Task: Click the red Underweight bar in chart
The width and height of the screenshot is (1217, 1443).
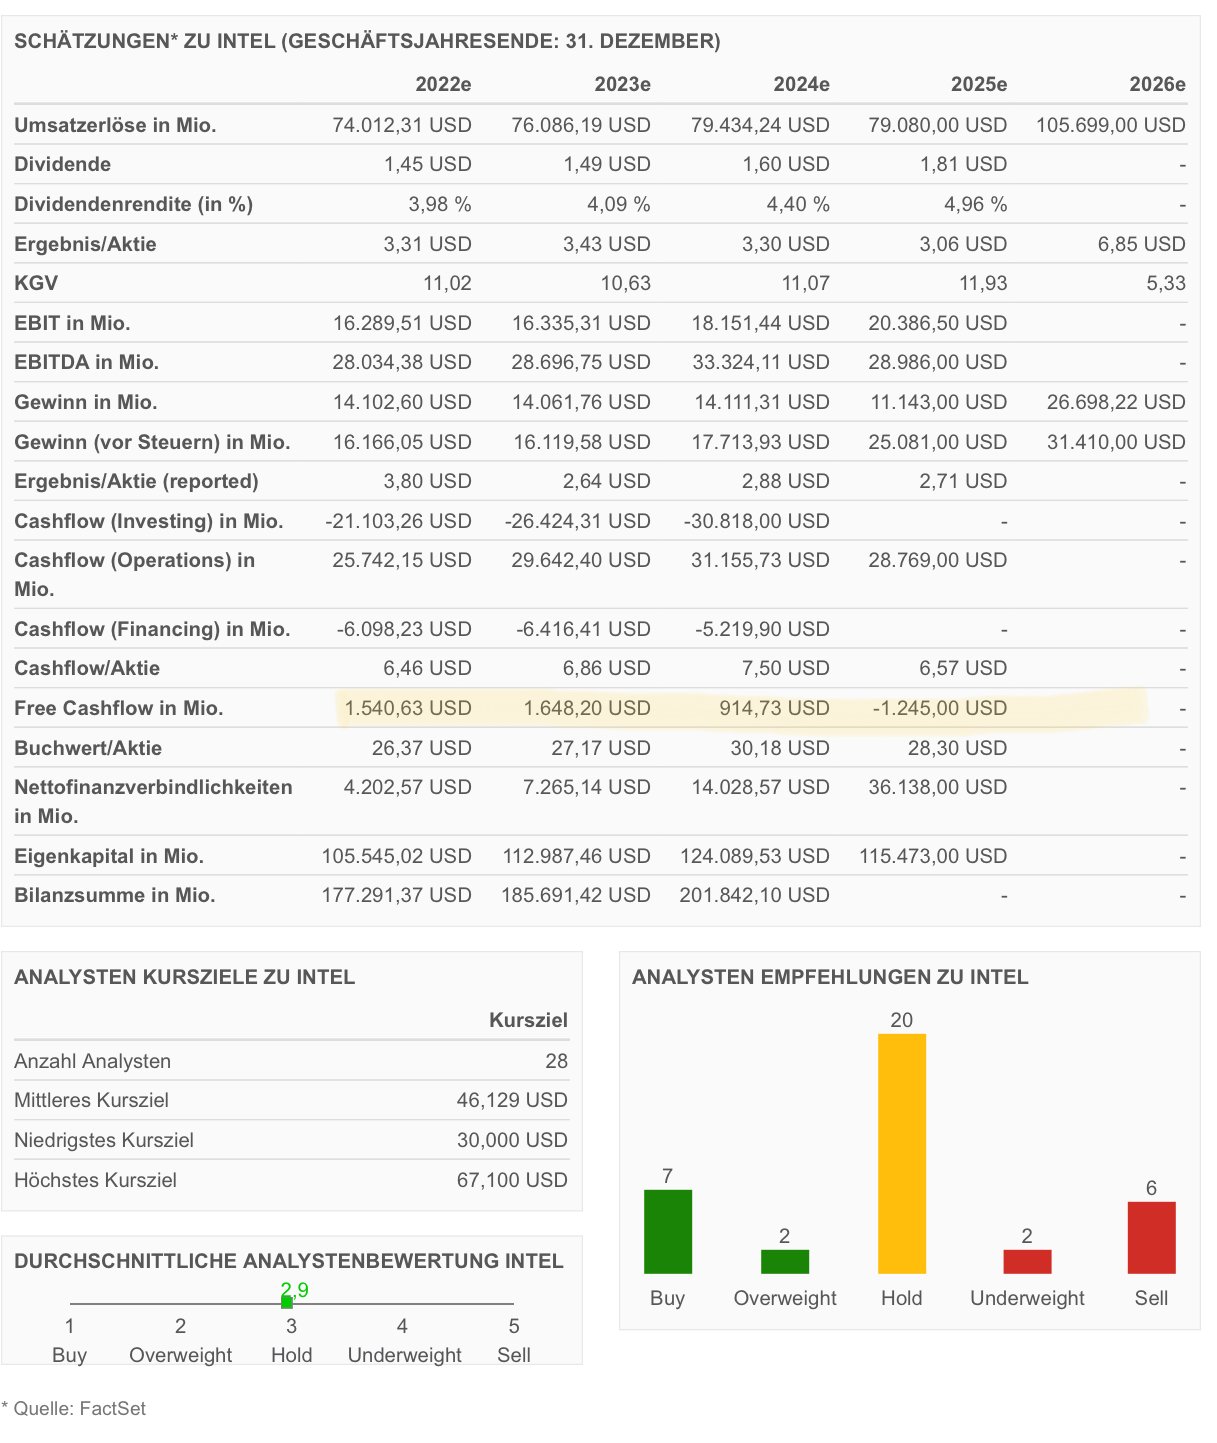Action: pyautogui.click(x=1027, y=1261)
